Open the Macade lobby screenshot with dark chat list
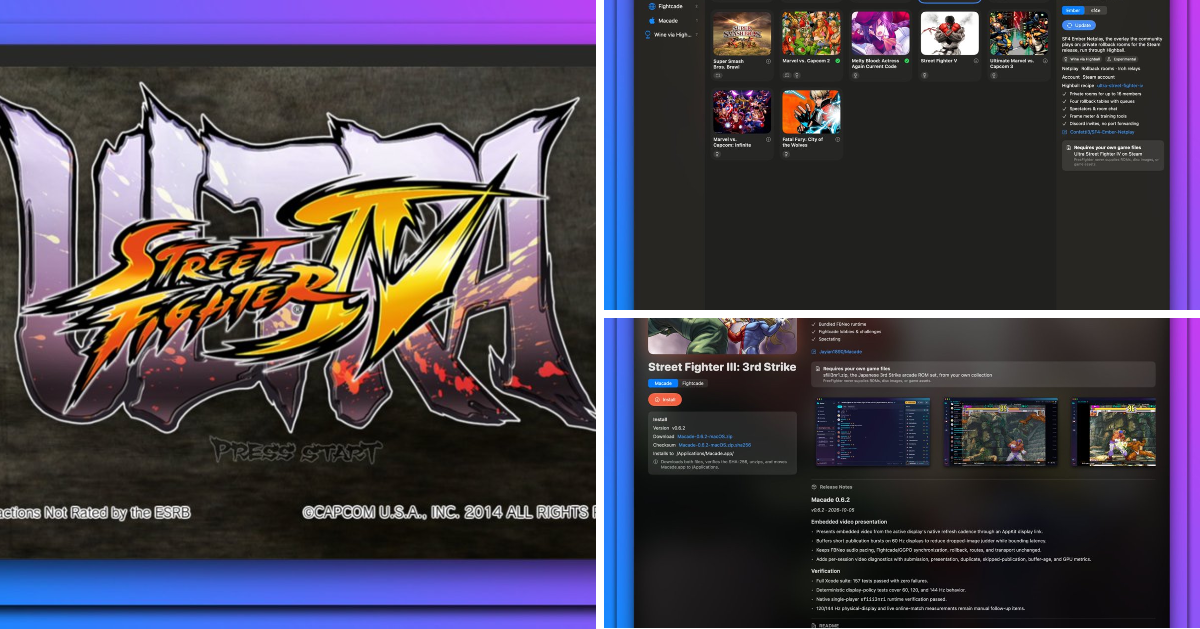The height and width of the screenshot is (629, 1200). pos(875,432)
